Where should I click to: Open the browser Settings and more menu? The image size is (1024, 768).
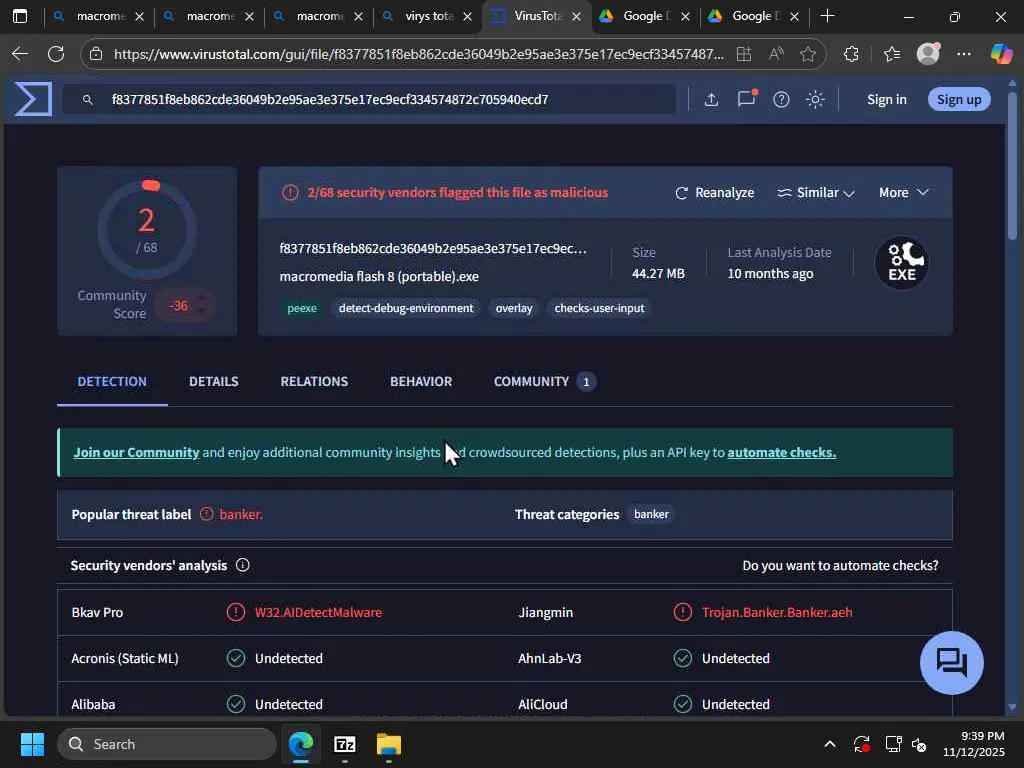(x=963, y=54)
